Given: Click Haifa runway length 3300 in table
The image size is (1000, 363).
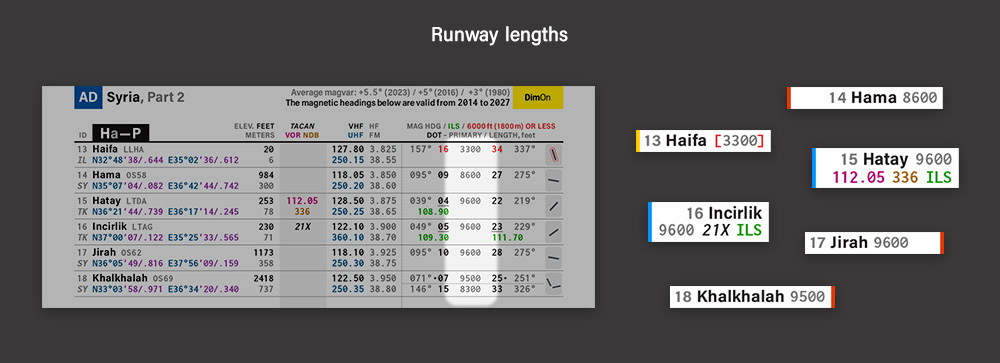Looking at the screenshot, I should pos(471,149).
